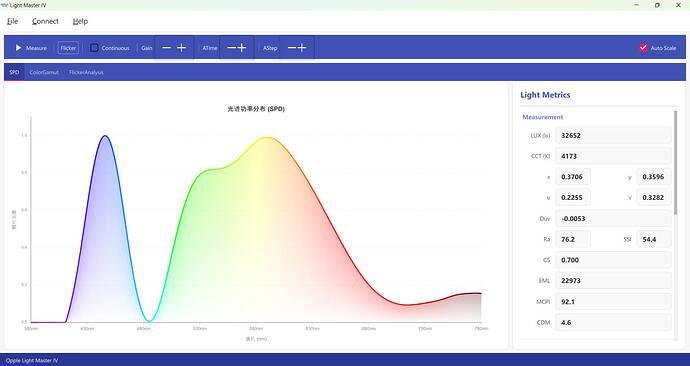Click the x value field 0.3706
This screenshot has width=690, height=366.
(x=573, y=177)
